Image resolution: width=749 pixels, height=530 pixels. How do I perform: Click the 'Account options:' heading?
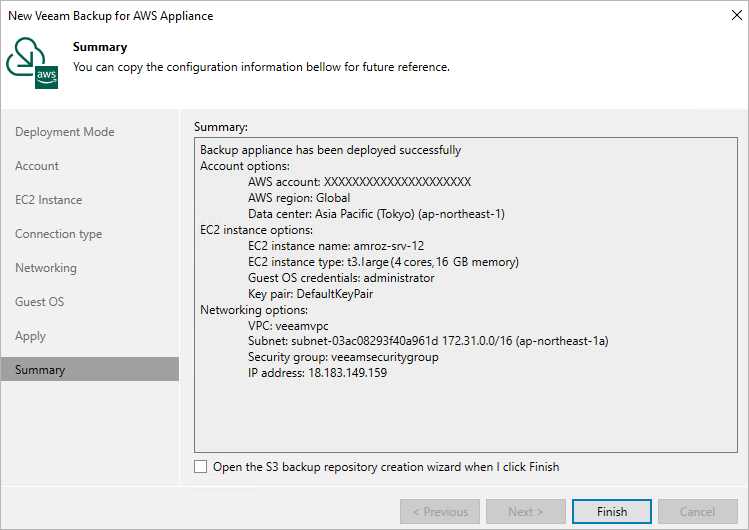tap(245, 166)
